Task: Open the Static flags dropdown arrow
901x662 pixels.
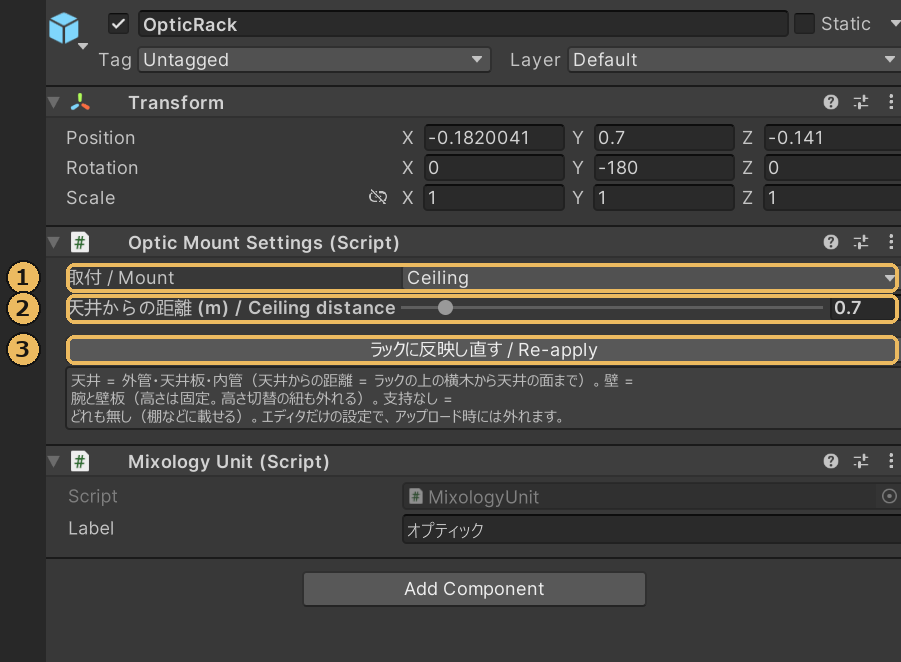Action: coord(894,24)
